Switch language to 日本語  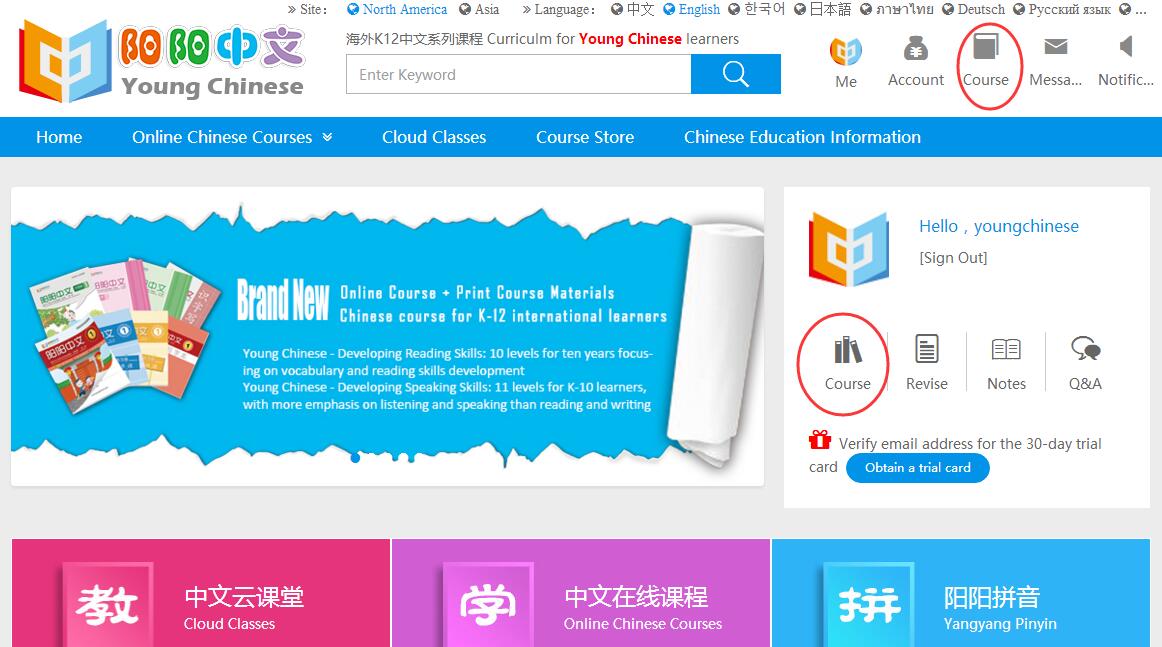click(x=823, y=10)
